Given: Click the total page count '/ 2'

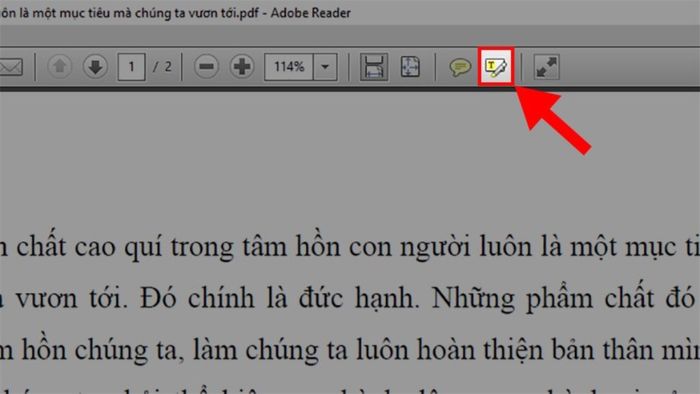Looking at the screenshot, I should 162,67.
